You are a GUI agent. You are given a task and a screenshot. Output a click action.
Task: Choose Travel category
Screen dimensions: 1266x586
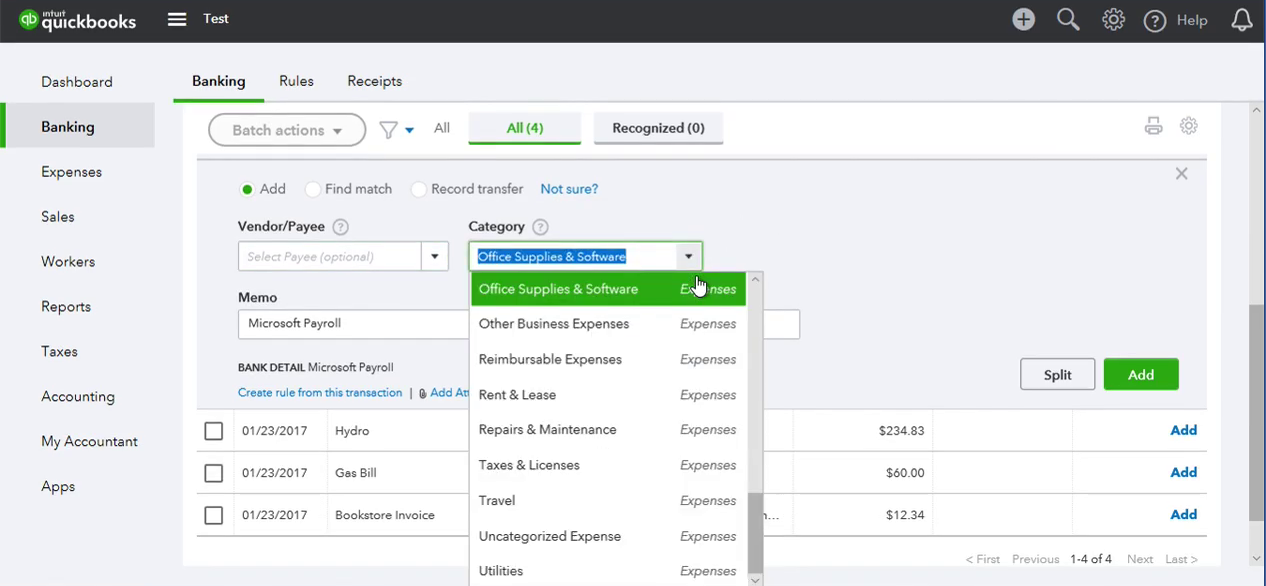[x=608, y=501]
